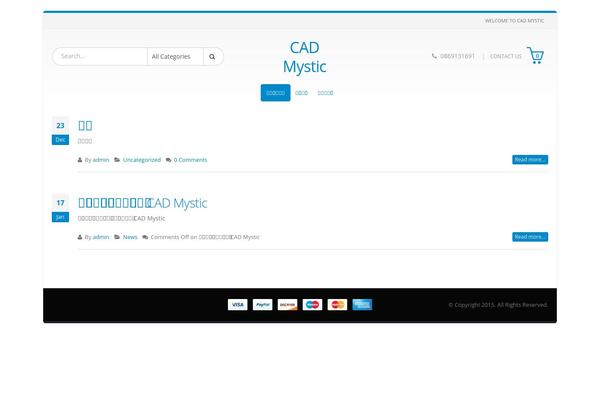This screenshot has height=400, width=600.
Task: Click admin author link on Jan 17 post
Action: (x=101, y=237)
